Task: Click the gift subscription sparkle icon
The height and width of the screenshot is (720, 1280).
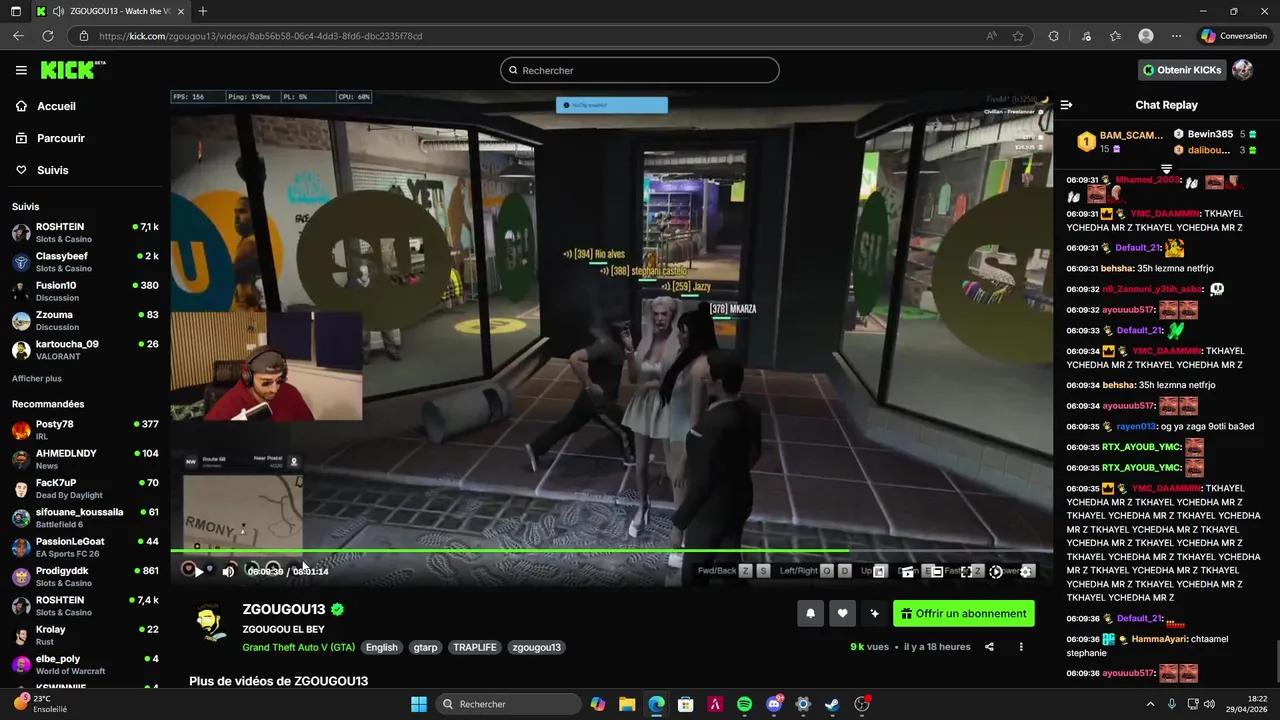Action: pos(874,614)
